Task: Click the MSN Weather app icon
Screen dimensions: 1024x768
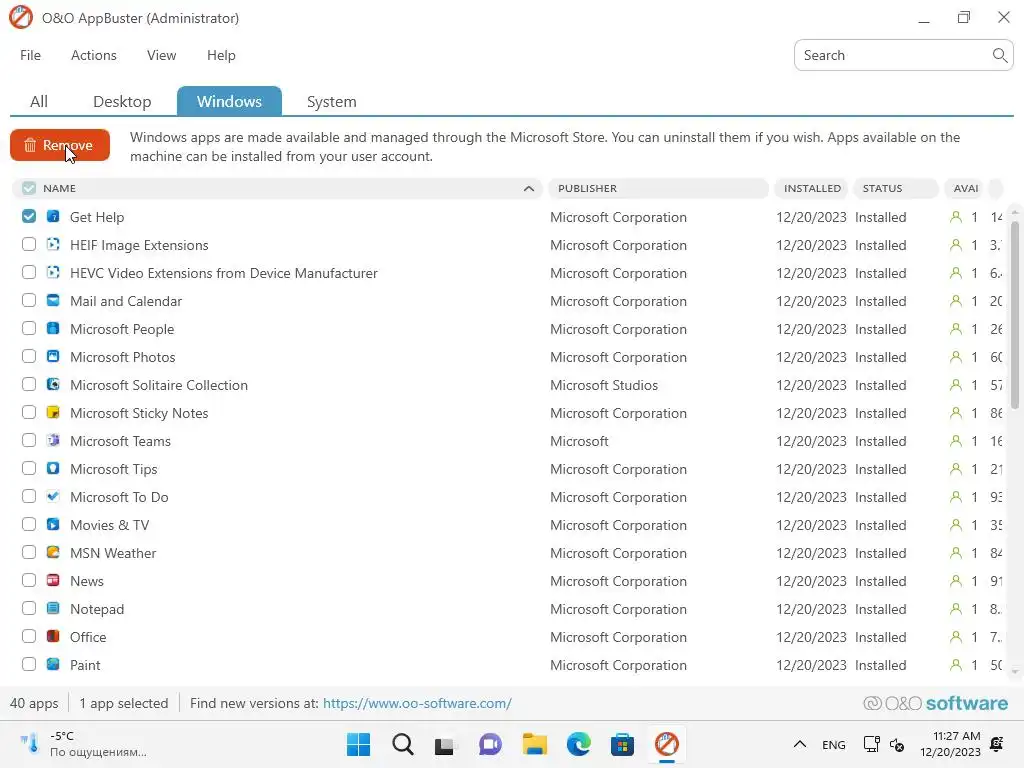Action: [x=53, y=553]
